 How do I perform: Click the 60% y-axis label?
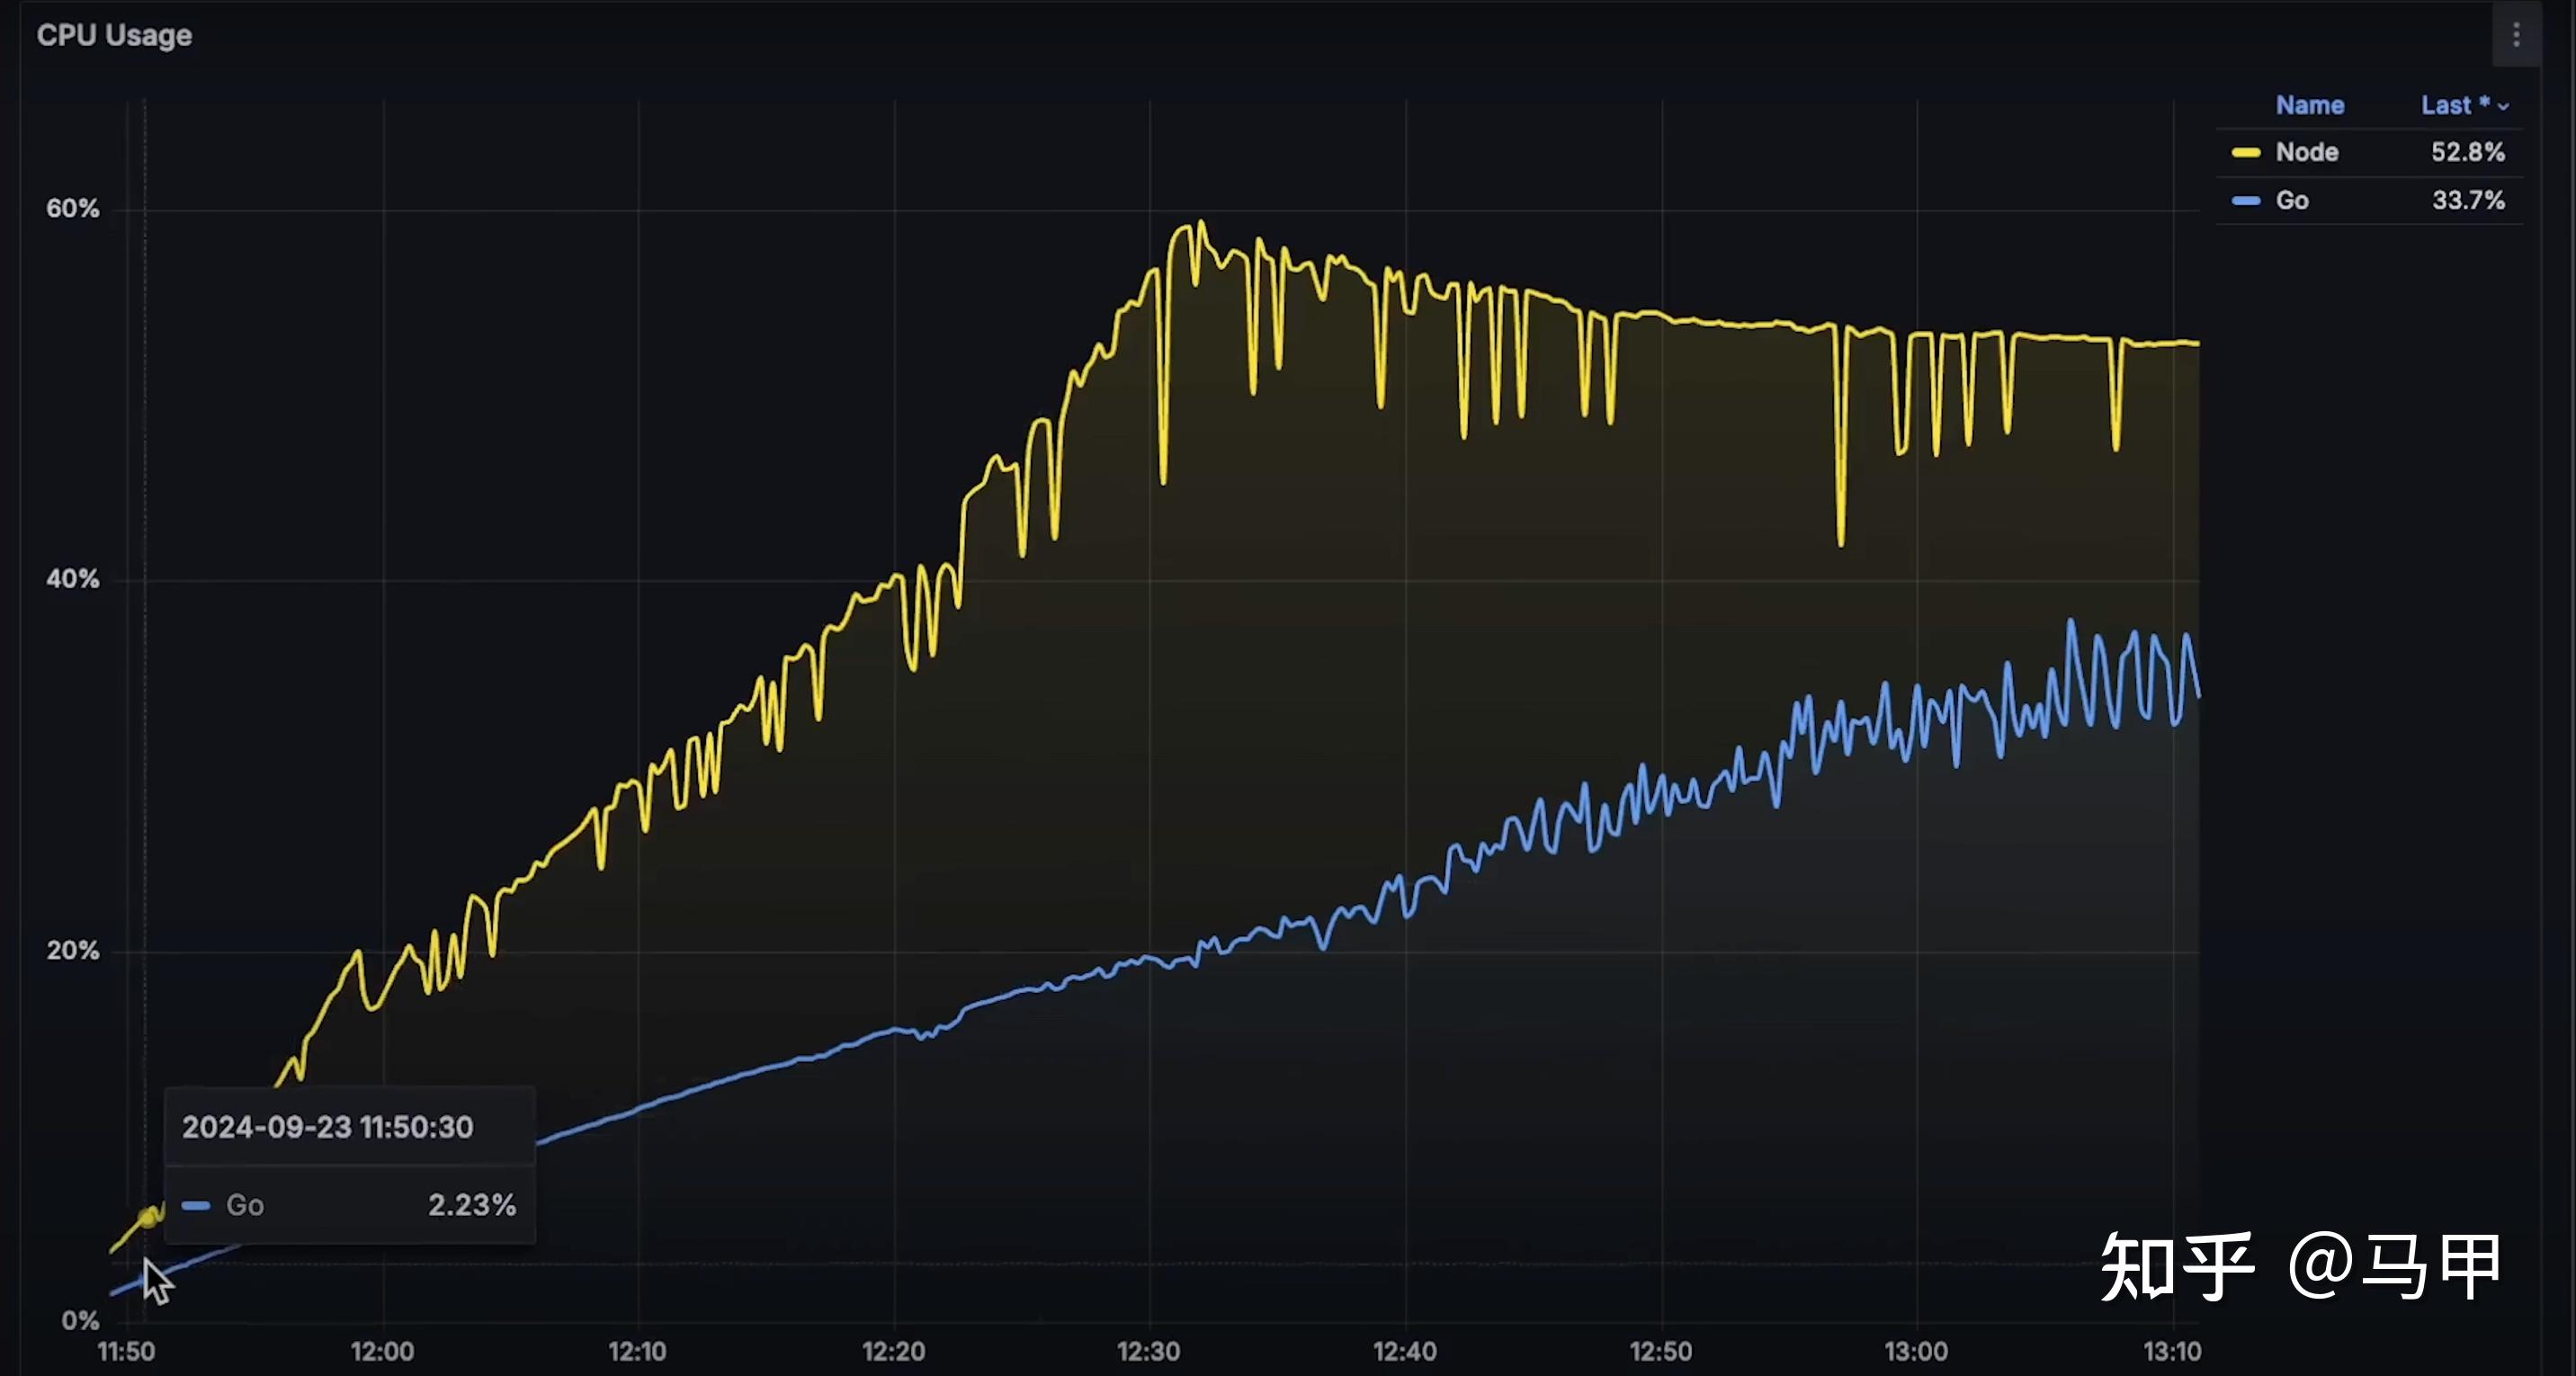(72, 208)
